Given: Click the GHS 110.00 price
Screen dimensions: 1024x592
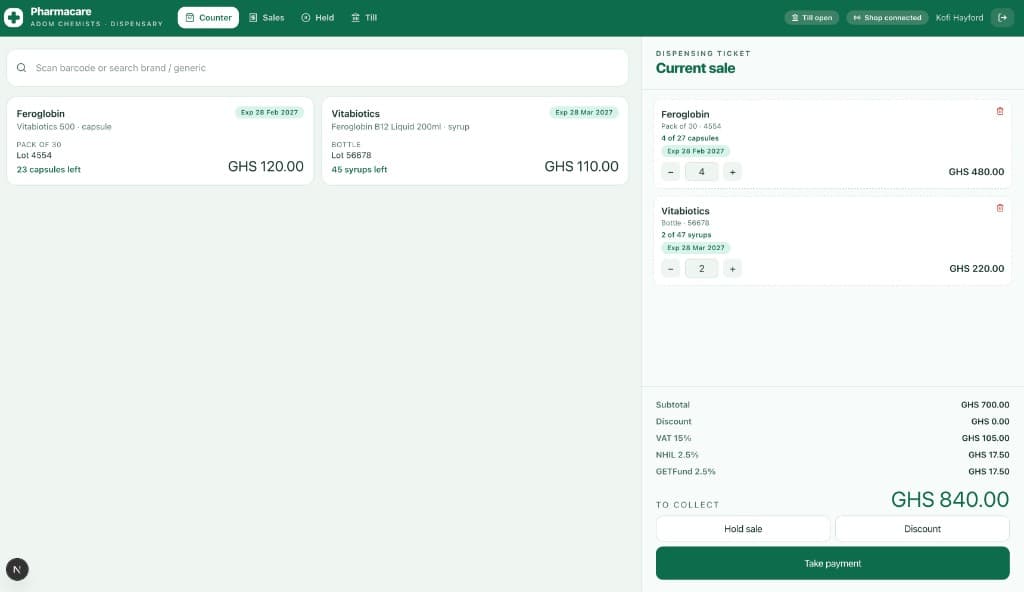Looking at the screenshot, I should coord(581,167).
